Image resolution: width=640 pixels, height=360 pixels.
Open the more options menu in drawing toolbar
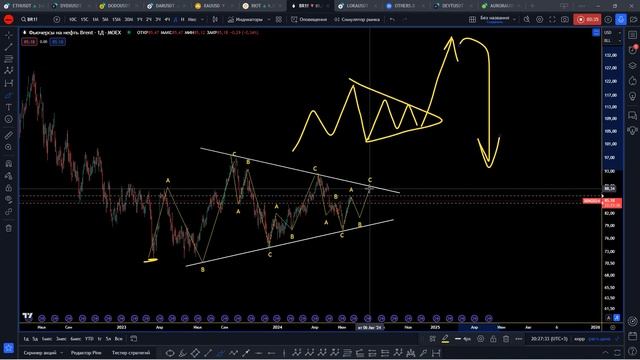[x=519, y=339]
